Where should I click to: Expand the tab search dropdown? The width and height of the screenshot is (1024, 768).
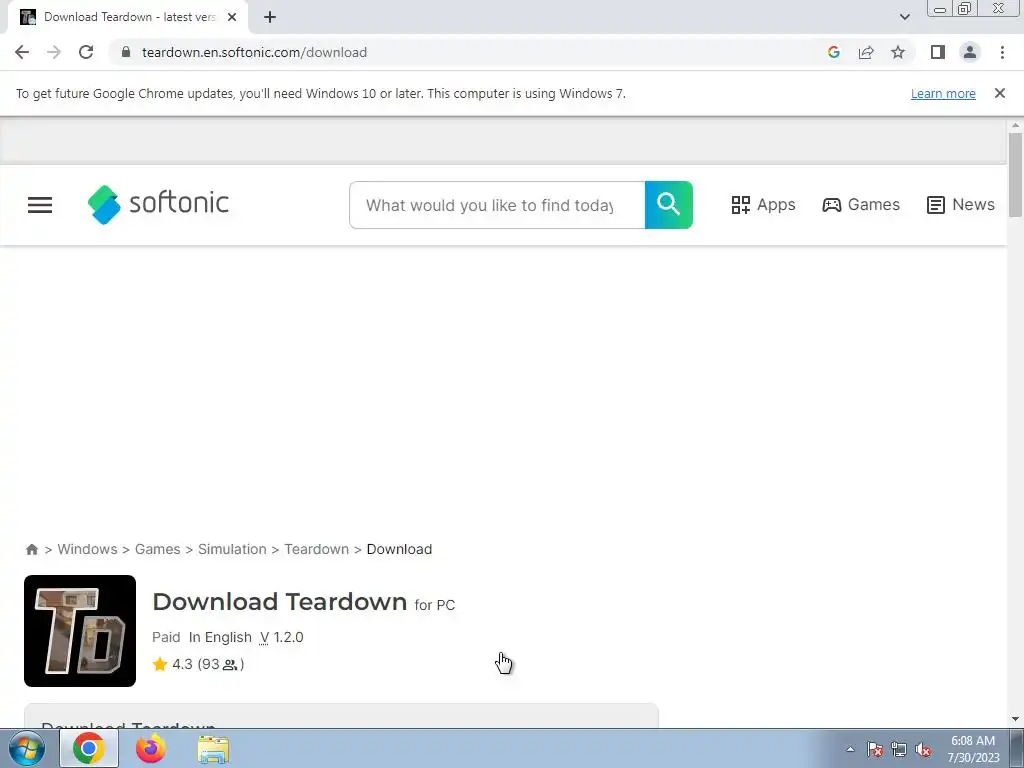(904, 17)
